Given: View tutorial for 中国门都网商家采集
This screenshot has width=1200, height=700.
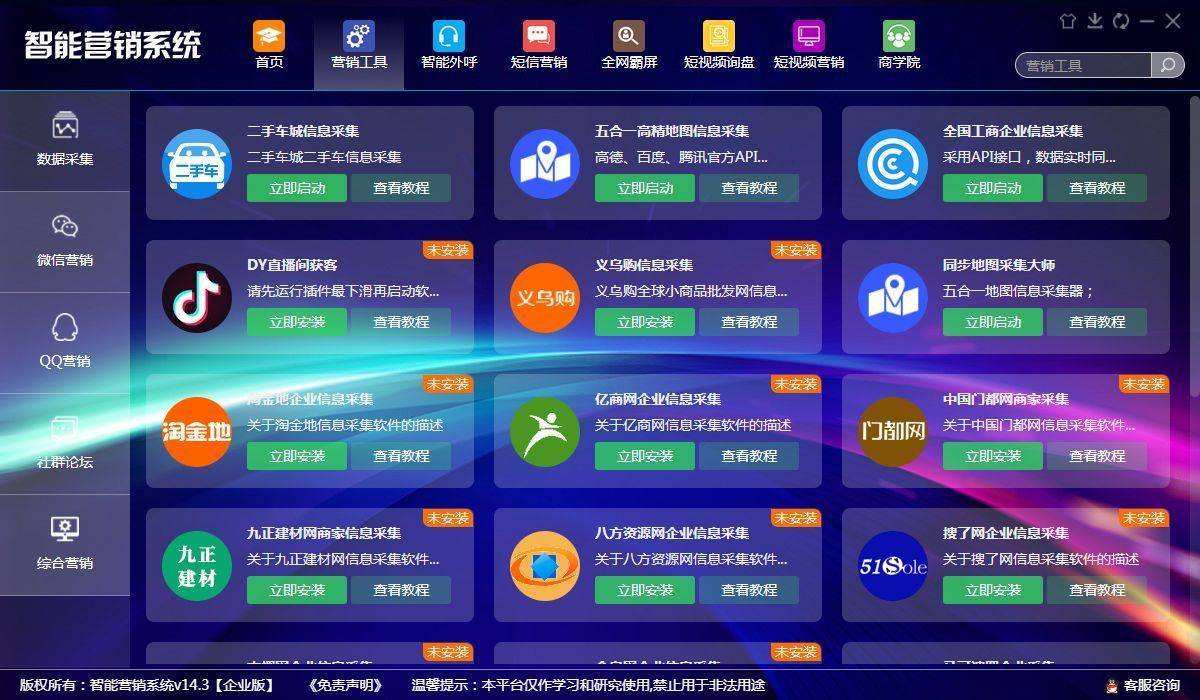Looking at the screenshot, I should (1097, 456).
